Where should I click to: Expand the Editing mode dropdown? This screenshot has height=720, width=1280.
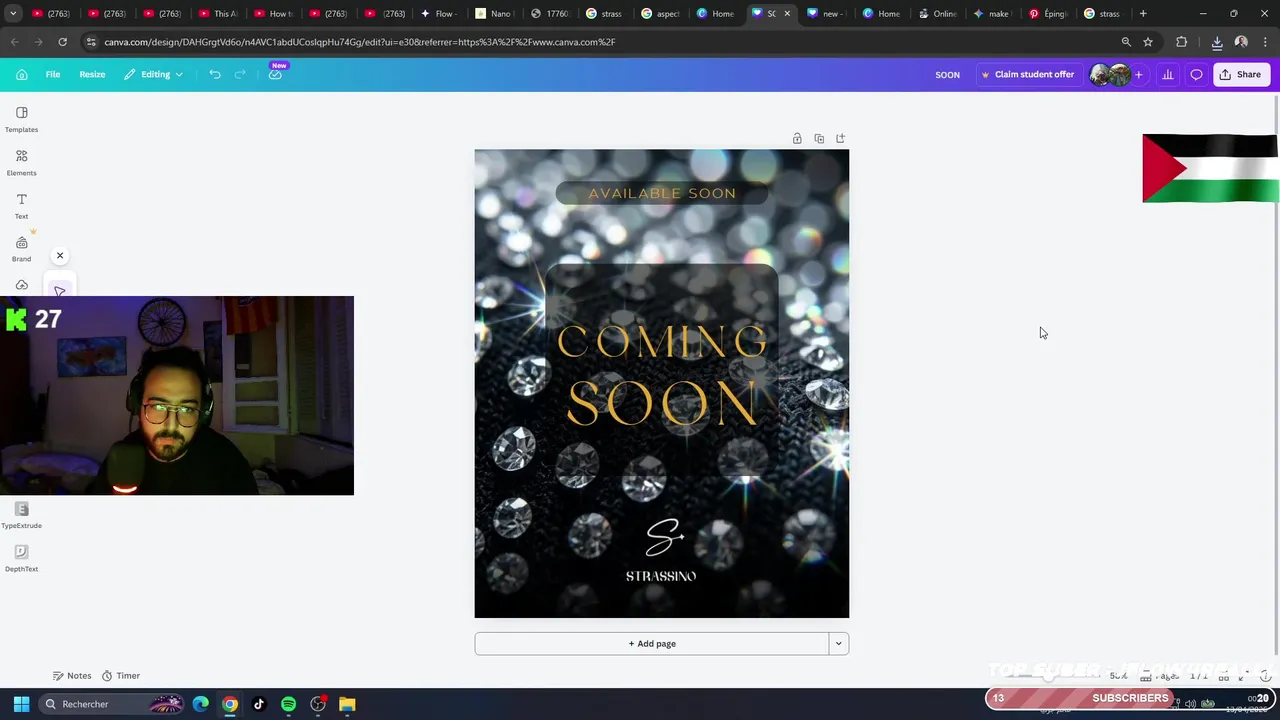(x=154, y=74)
